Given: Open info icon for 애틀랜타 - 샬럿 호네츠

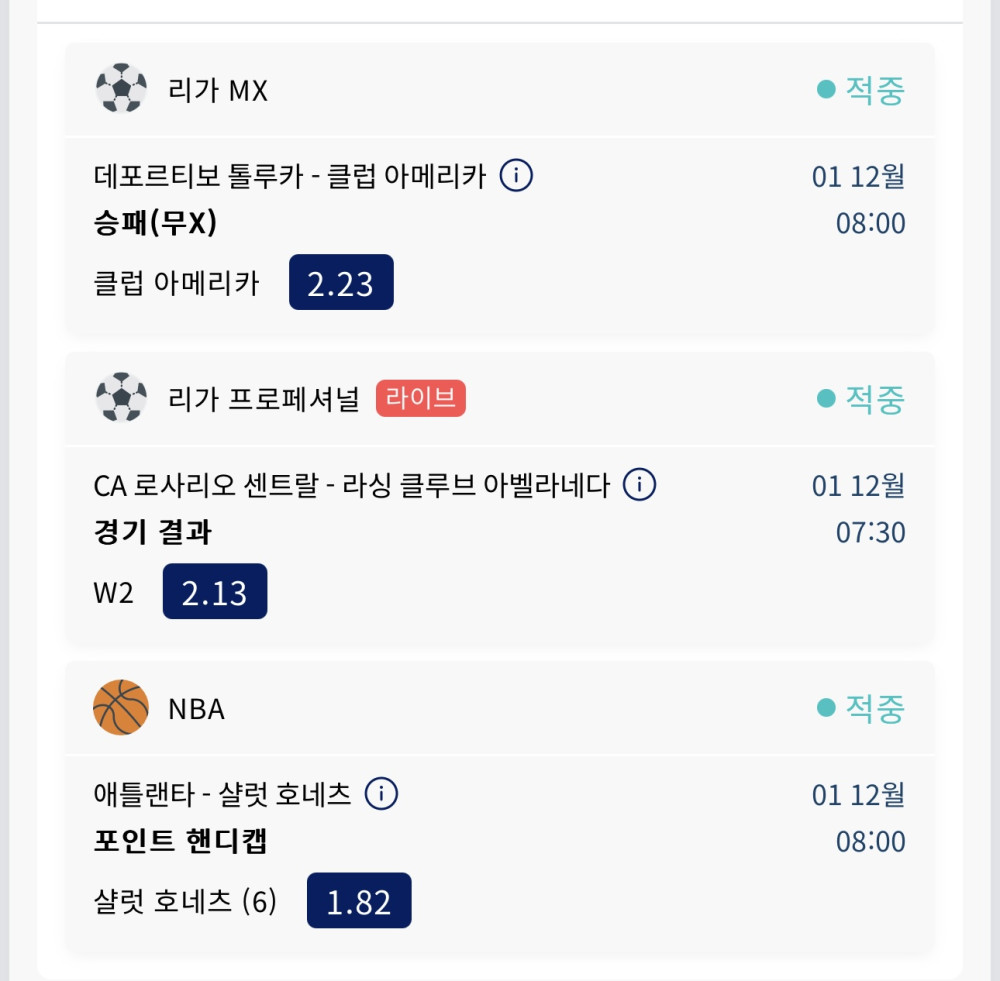Looking at the screenshot, I should click(381, 794).
